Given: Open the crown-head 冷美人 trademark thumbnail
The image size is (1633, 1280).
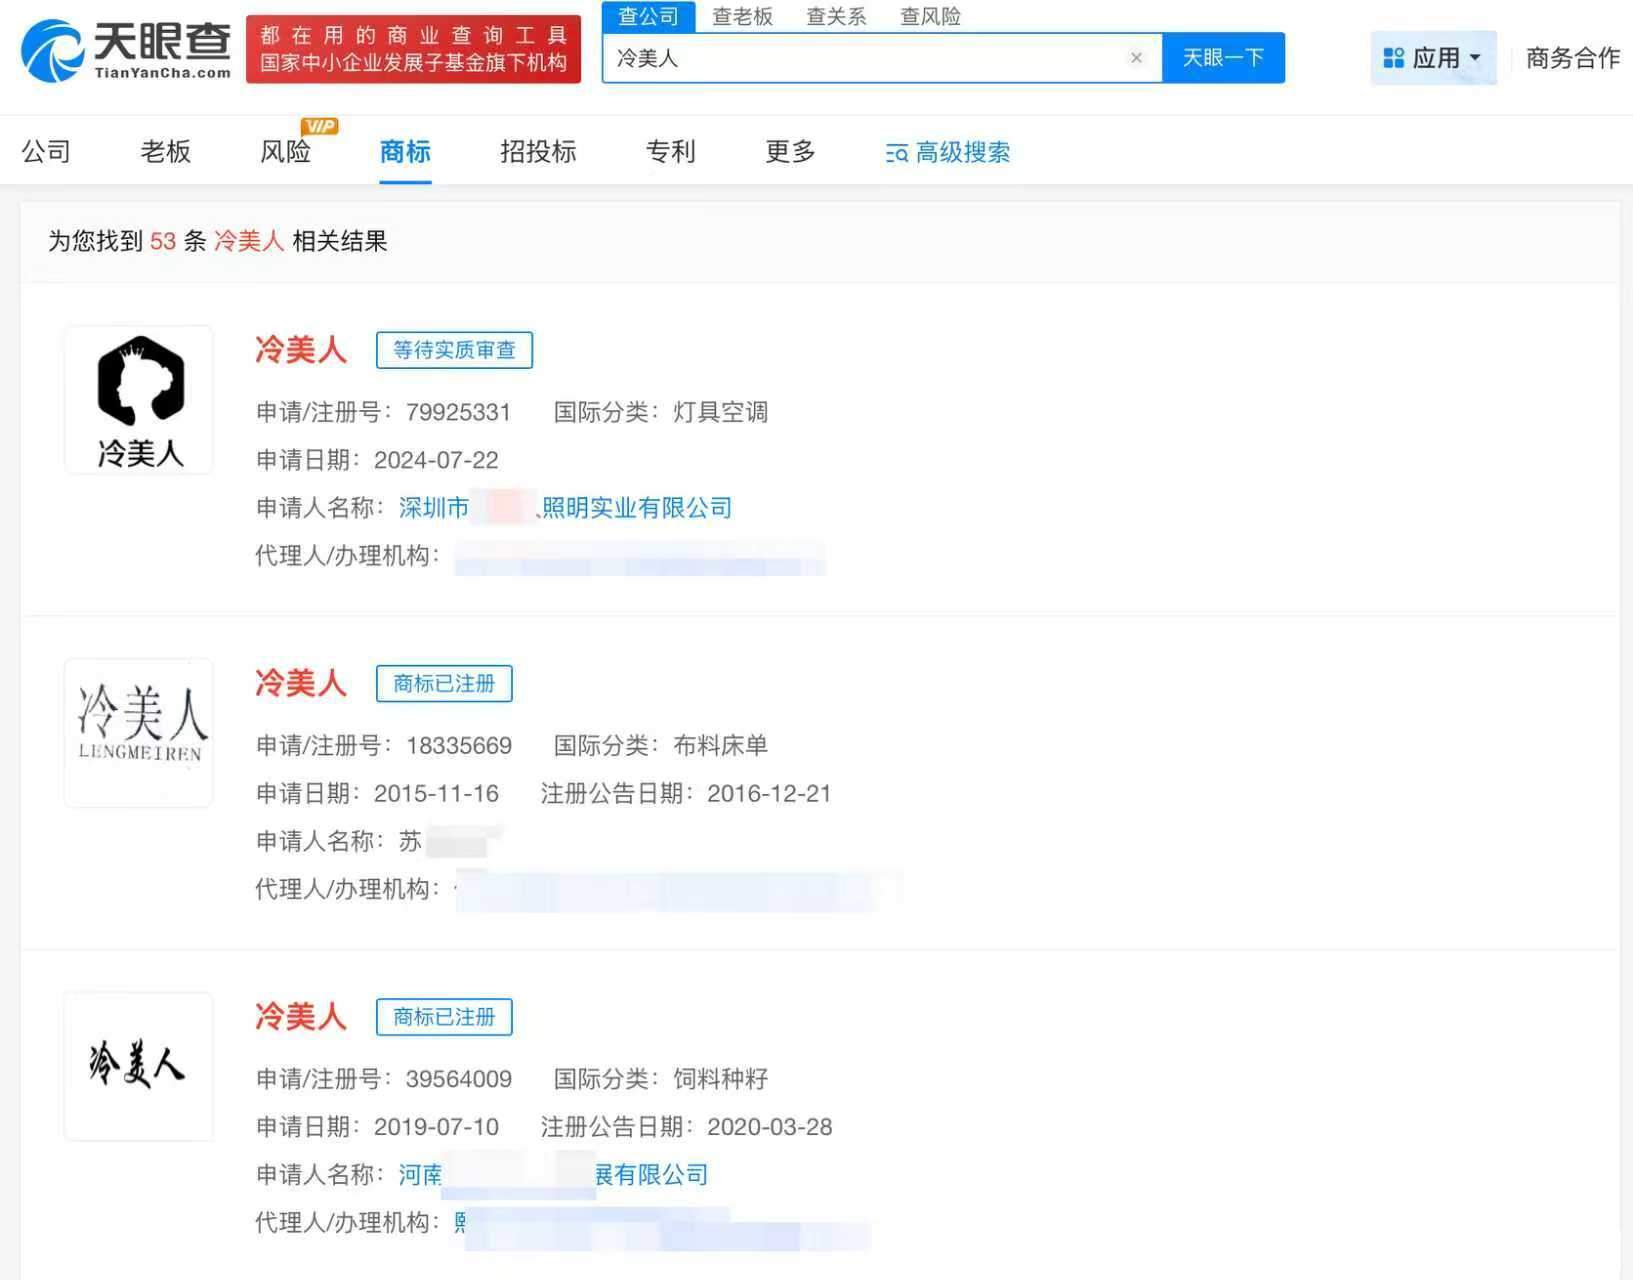Looking at the screenshot, I should [139, 400].
